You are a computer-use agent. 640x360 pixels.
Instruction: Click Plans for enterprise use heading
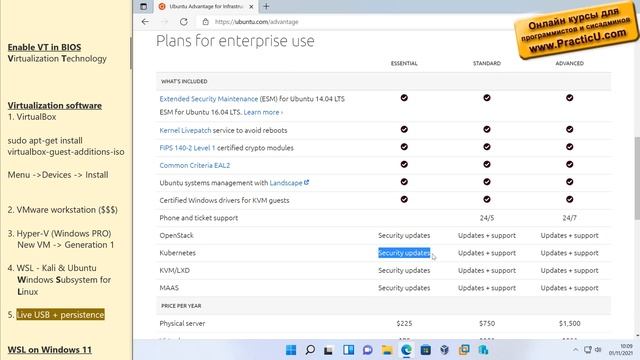(x=235, y=41)
